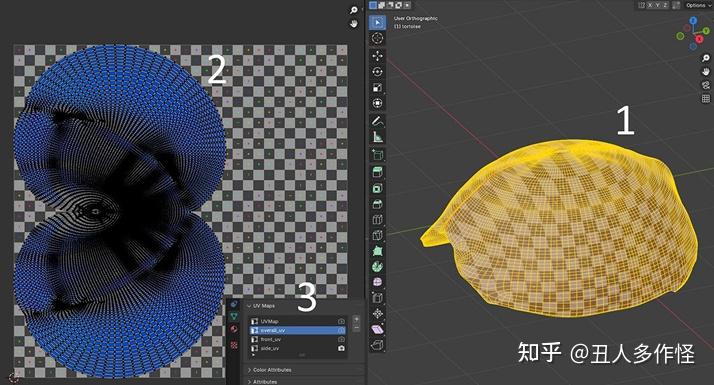Click the 3D viewport zoom magnifier icon
This screenshot has height=385, width=714.
[x=705, y=58]
